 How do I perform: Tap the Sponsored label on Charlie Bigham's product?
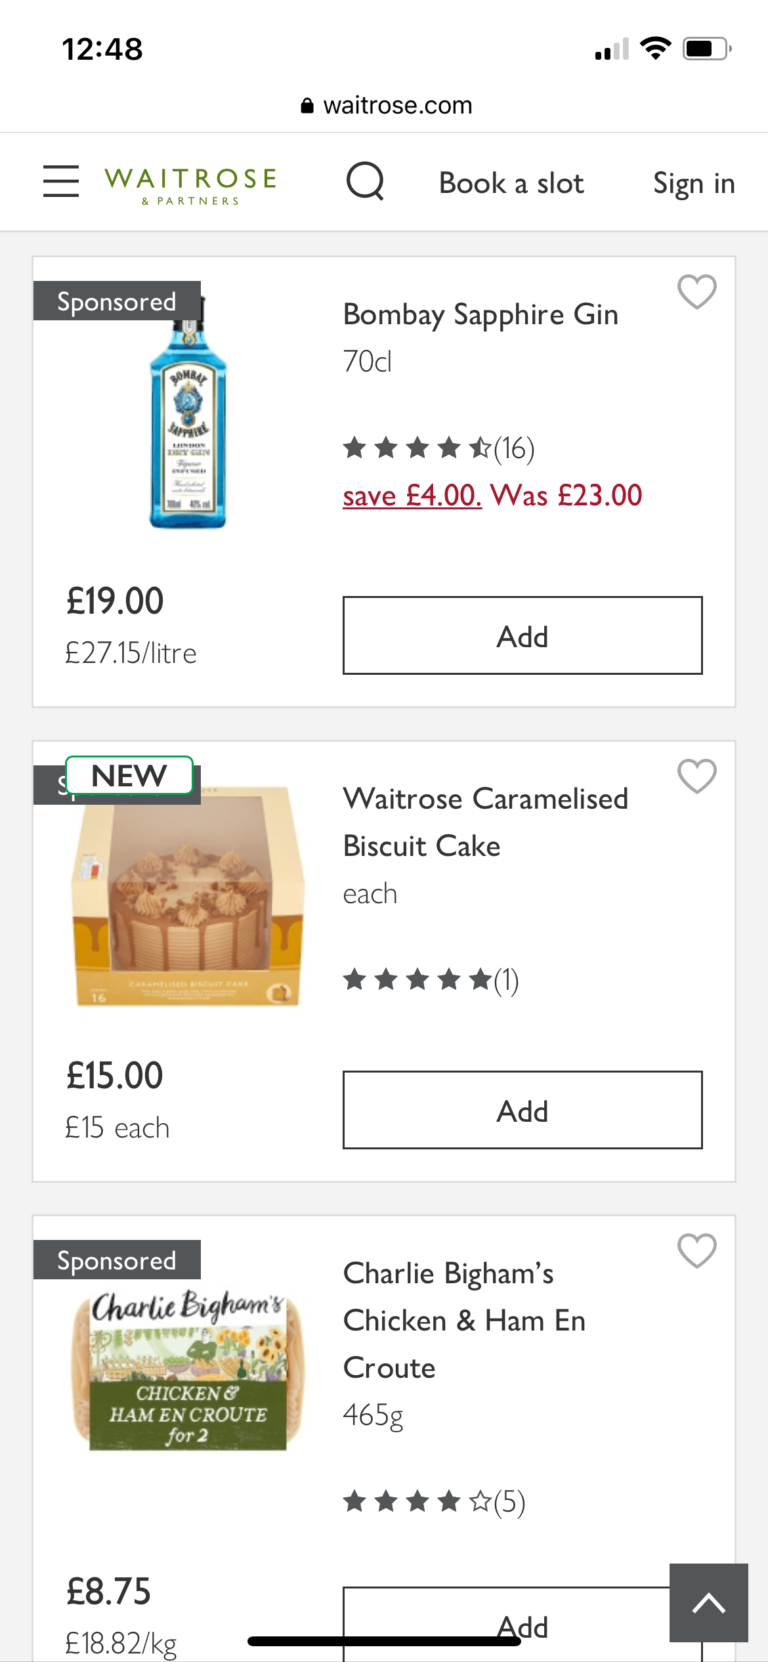[x=116, y=1260]
